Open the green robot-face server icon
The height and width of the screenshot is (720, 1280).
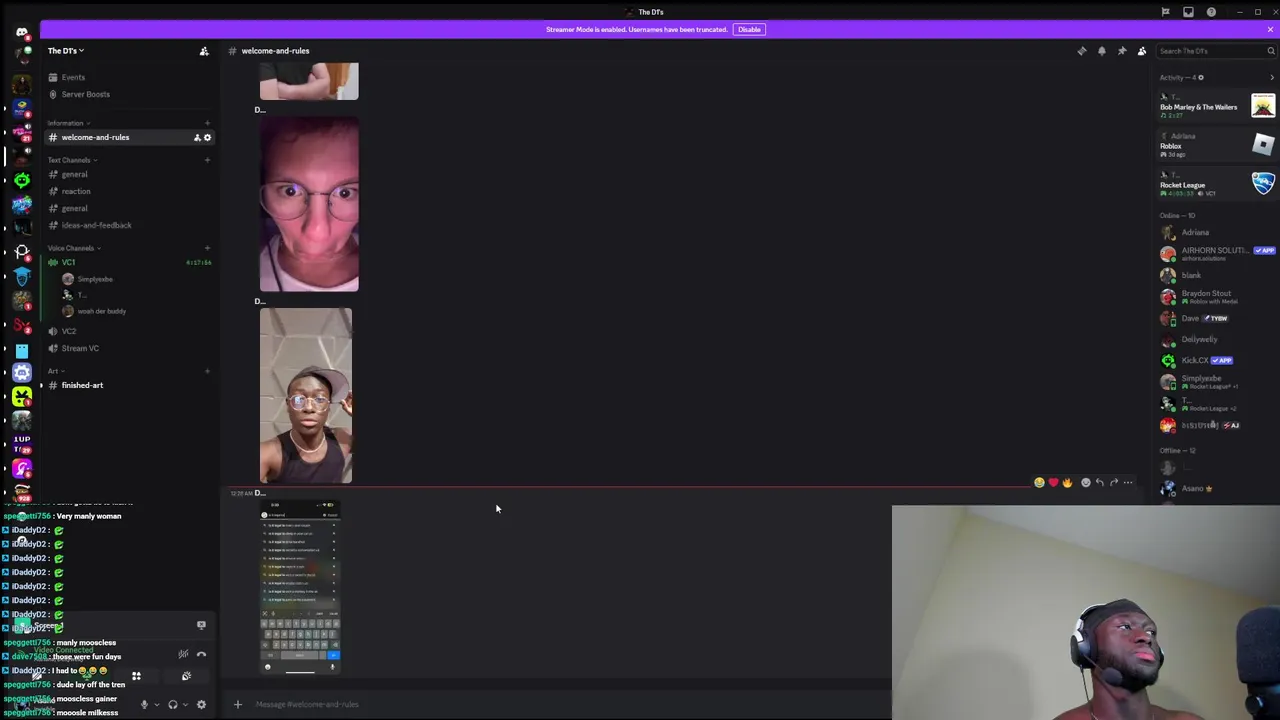coord(22,180)
